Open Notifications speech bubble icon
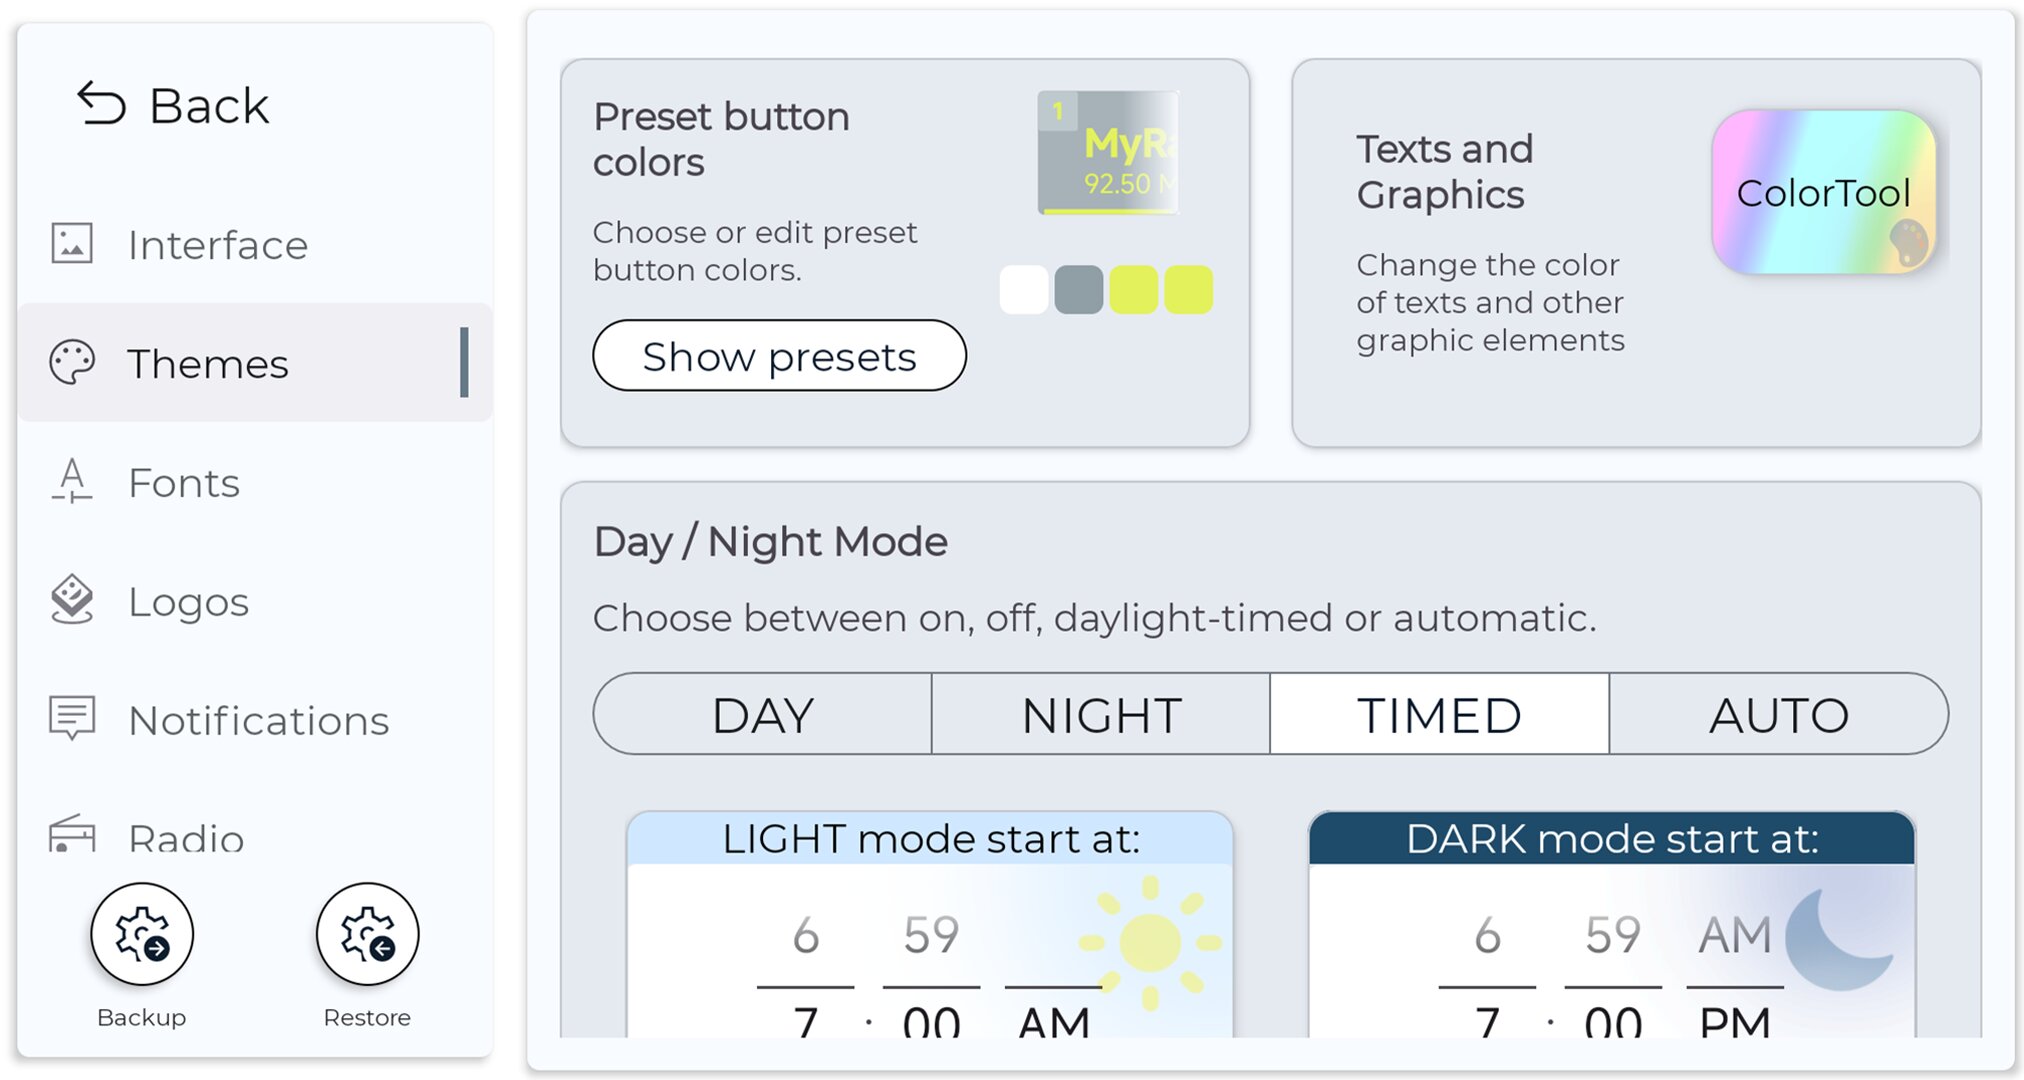 click(72, 718)
